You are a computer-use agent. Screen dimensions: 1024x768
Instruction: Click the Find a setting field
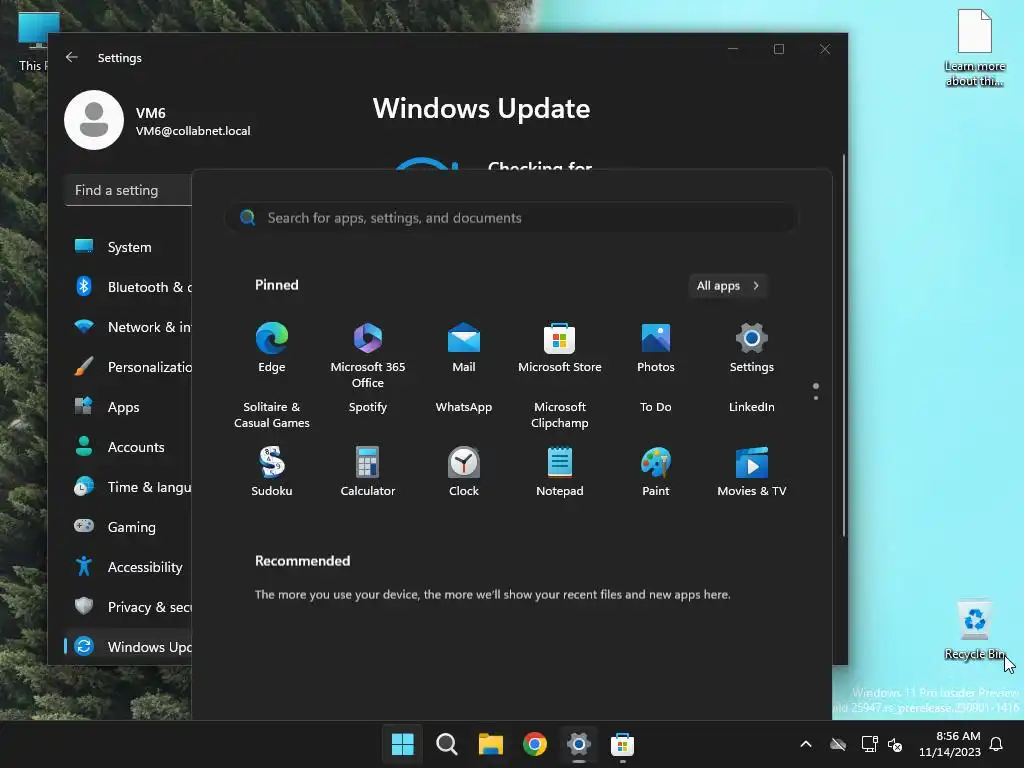tap(128, 190)
